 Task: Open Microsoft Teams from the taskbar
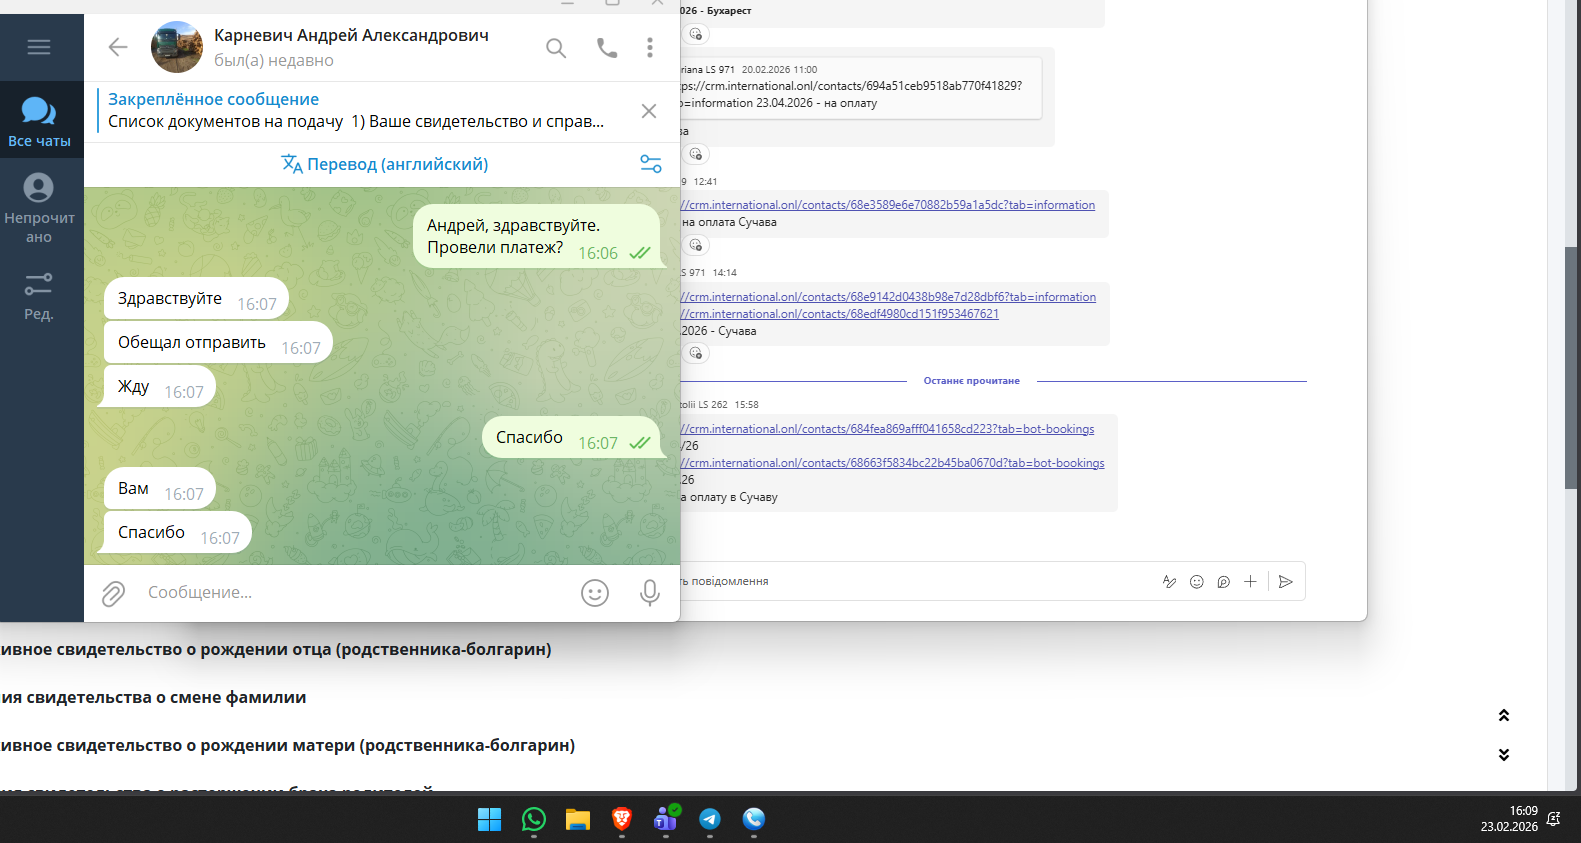pos(666,820)
